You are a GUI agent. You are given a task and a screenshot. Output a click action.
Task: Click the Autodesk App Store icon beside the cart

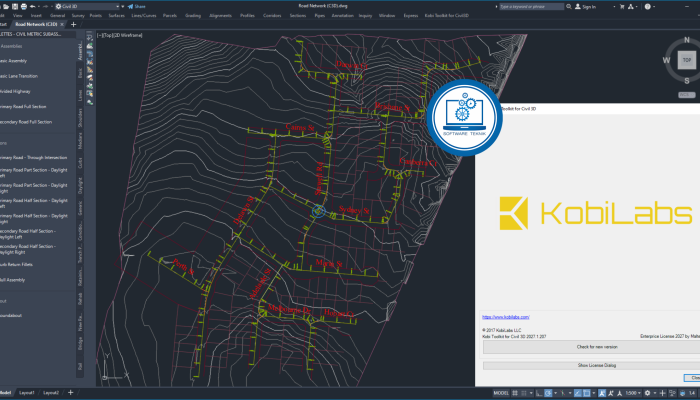tap(630, 6)
